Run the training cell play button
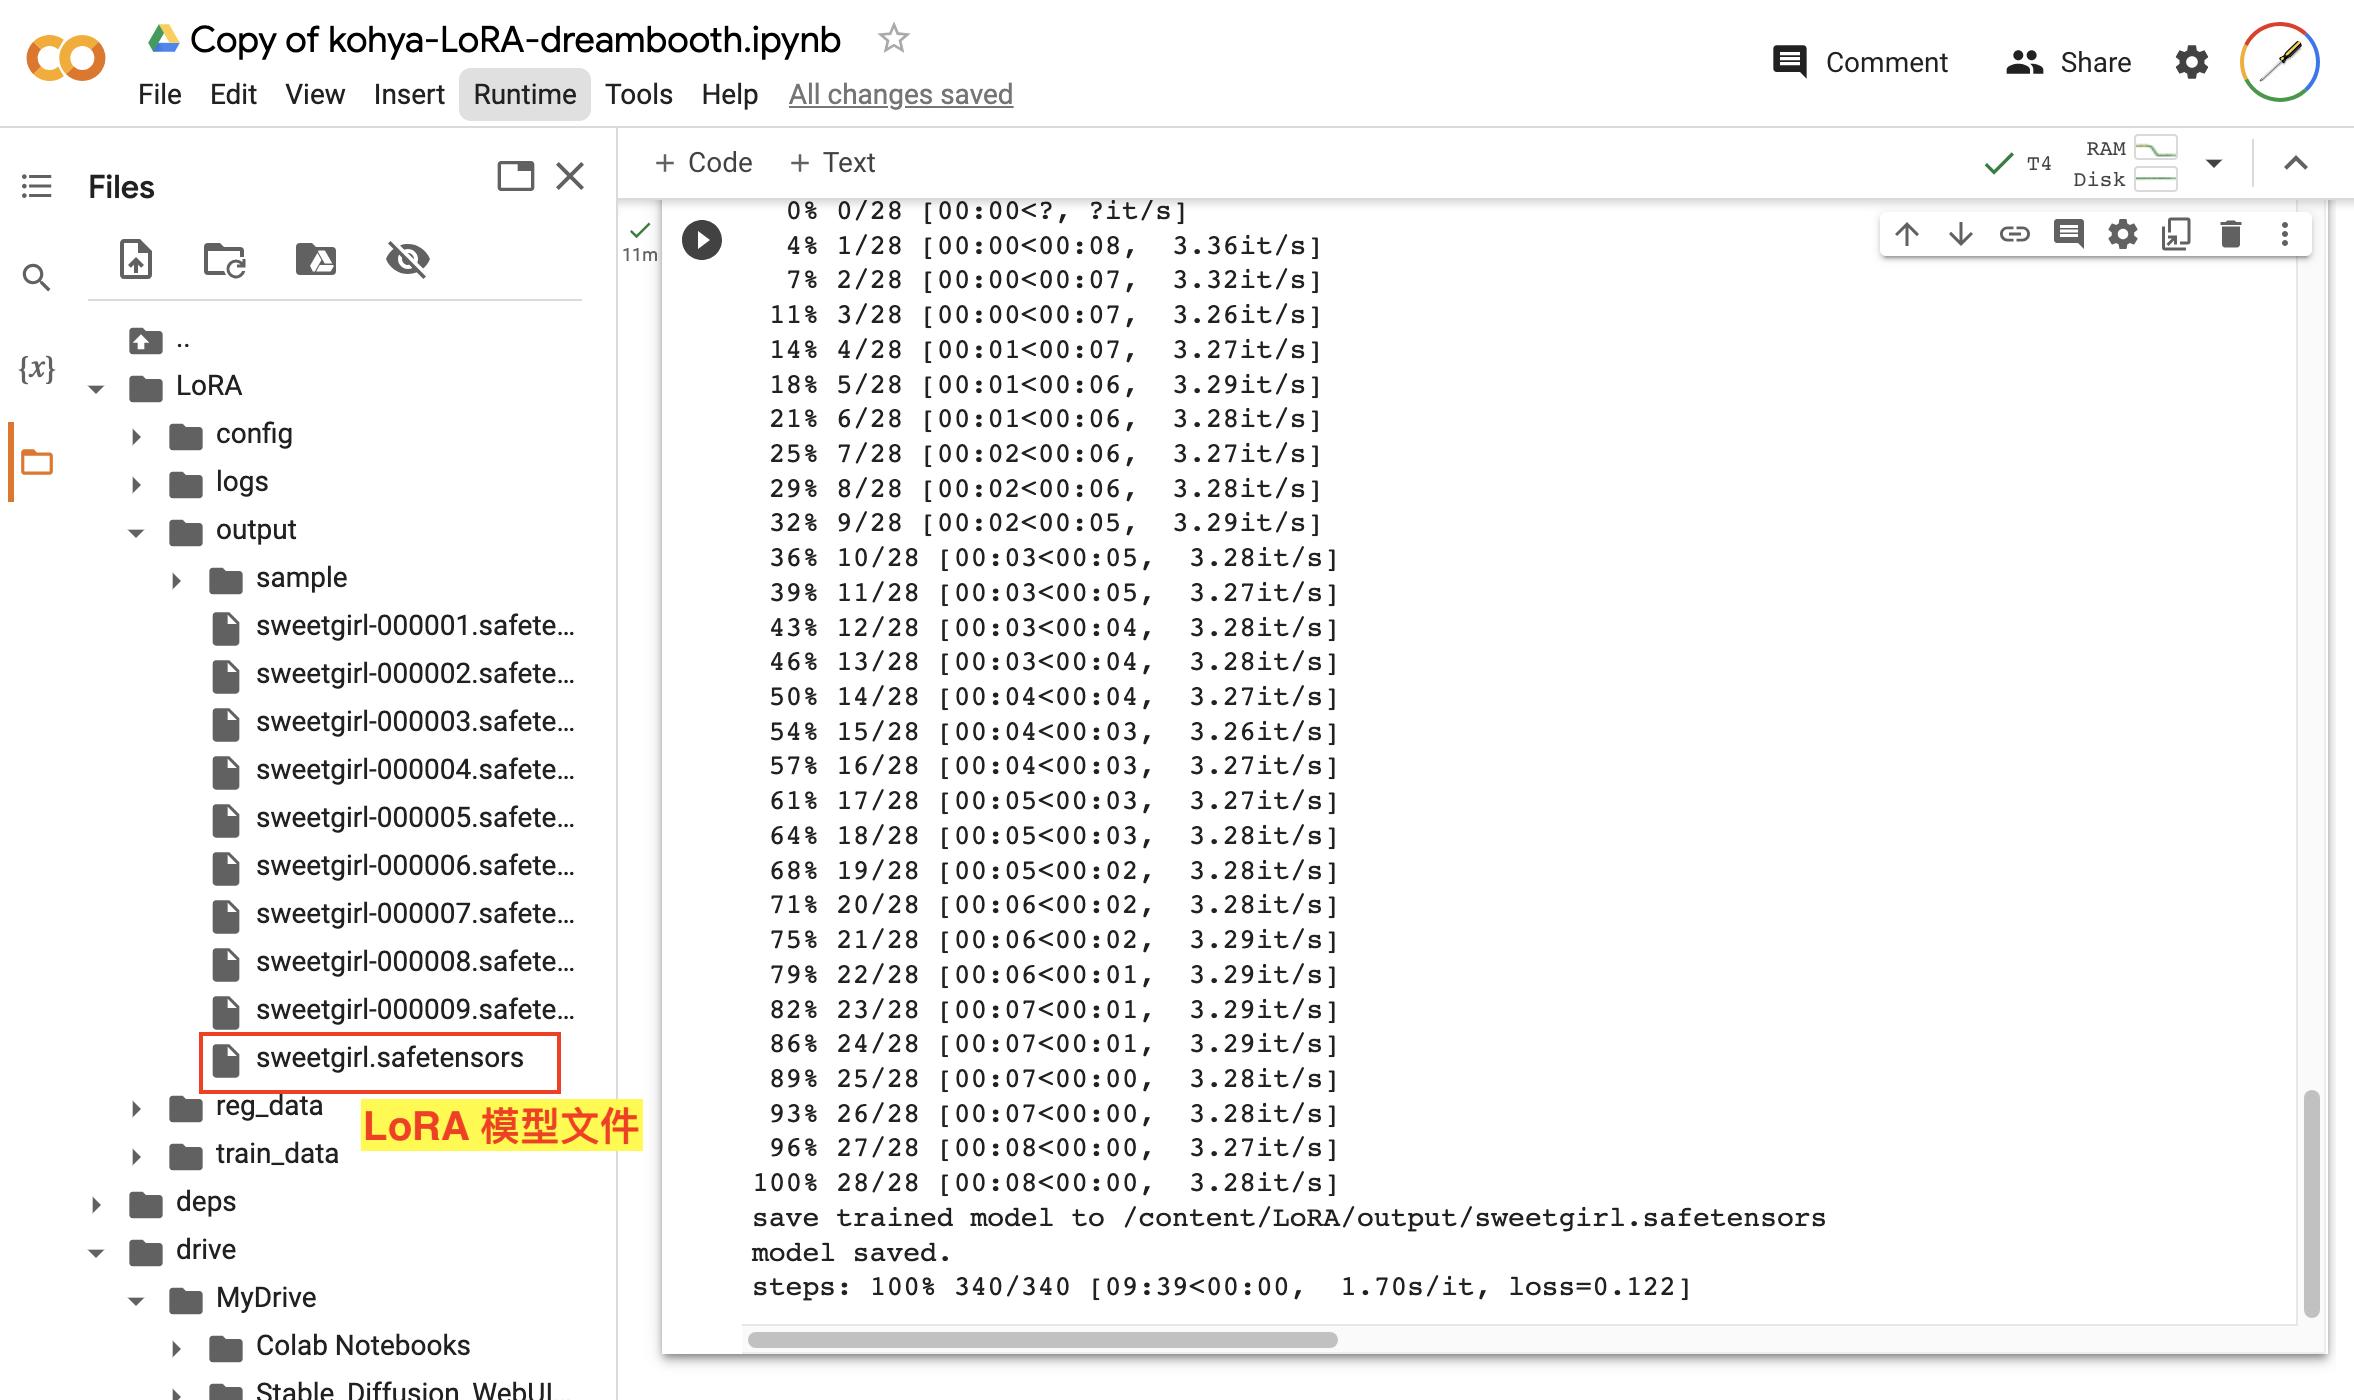 tap(702, 240)
